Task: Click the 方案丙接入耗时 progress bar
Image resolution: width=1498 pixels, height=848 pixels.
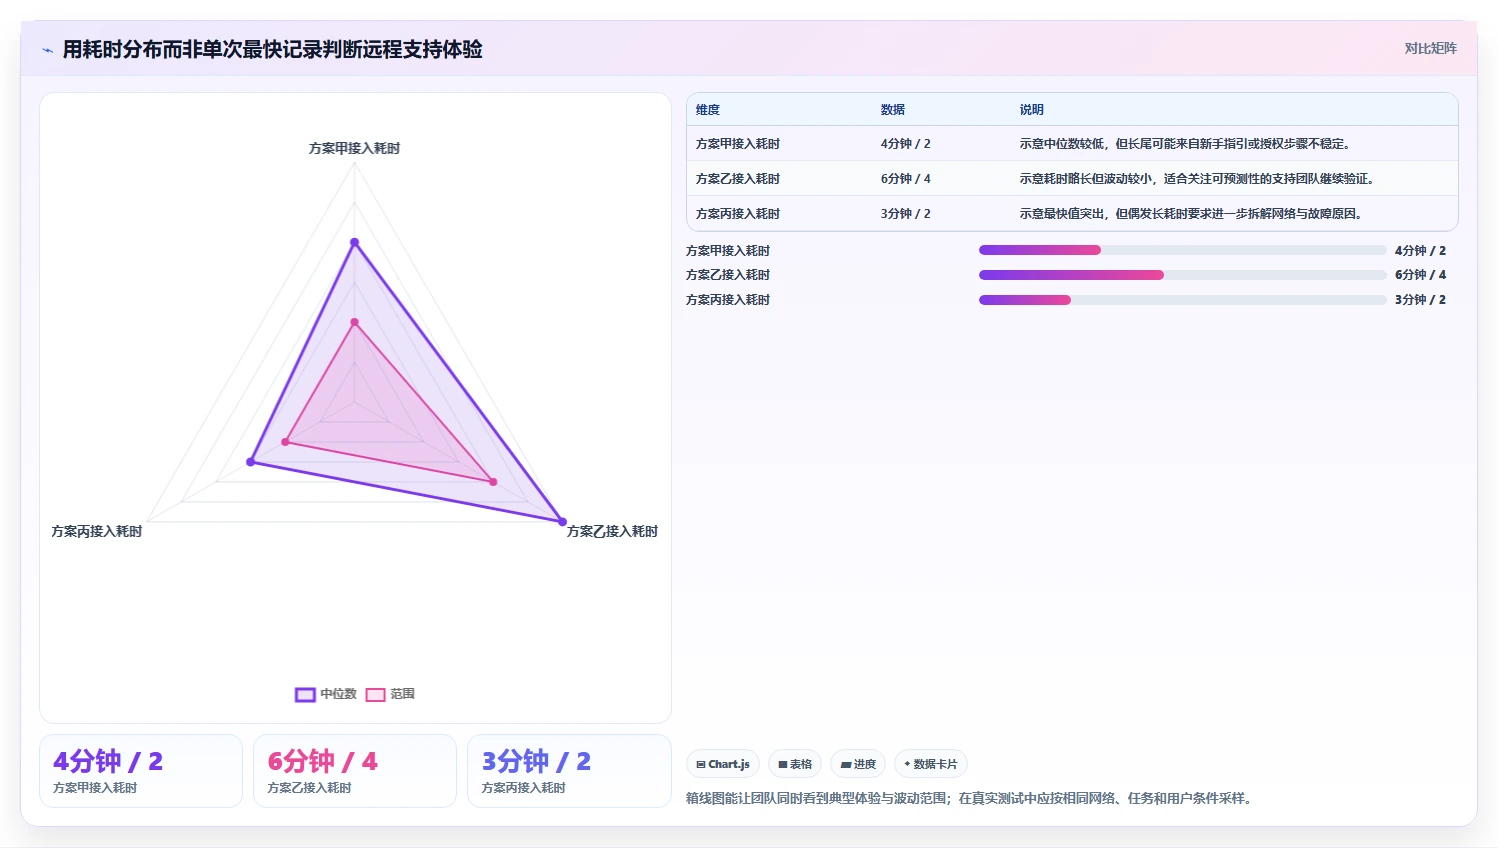Action: coord(1182,300)
